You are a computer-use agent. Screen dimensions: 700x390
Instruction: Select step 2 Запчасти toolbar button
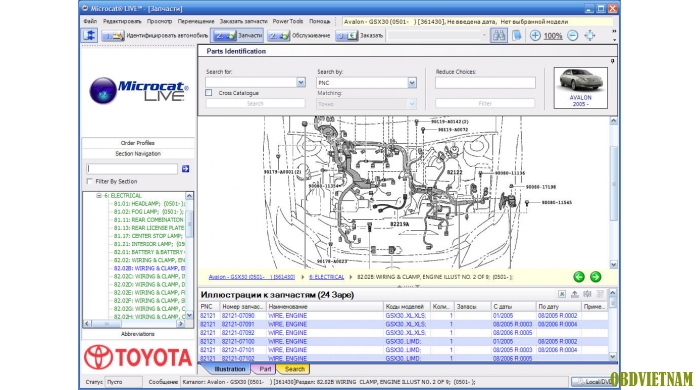pos(237,36)
